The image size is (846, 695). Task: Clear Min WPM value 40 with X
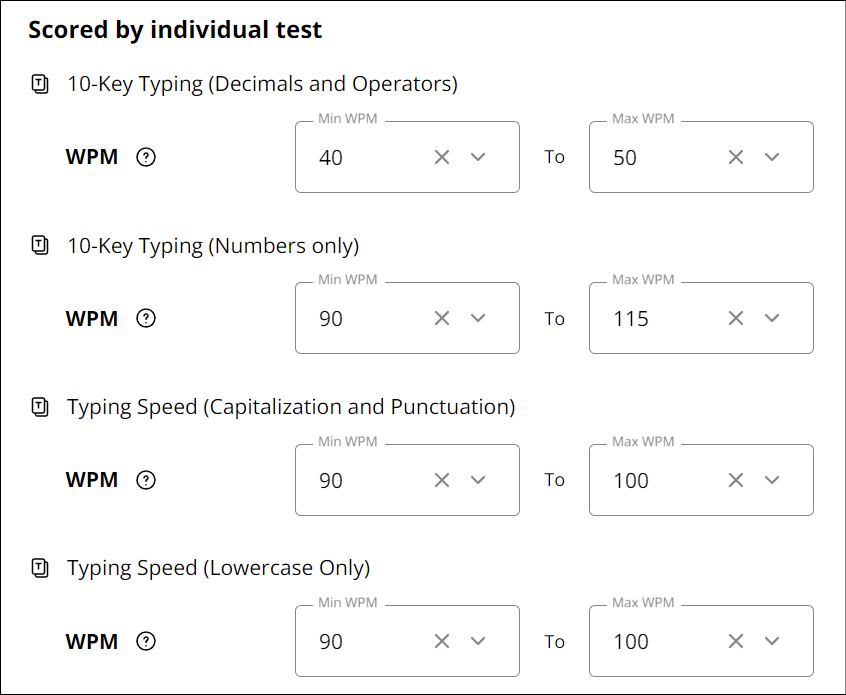tap(442, 157)
